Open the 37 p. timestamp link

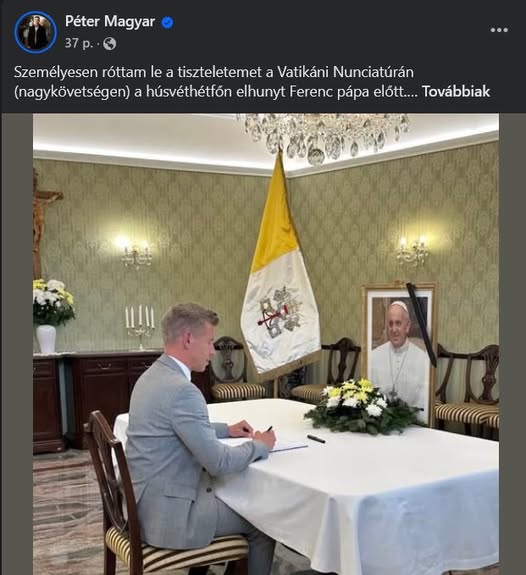pyautogui.click(x=78, y=44)
